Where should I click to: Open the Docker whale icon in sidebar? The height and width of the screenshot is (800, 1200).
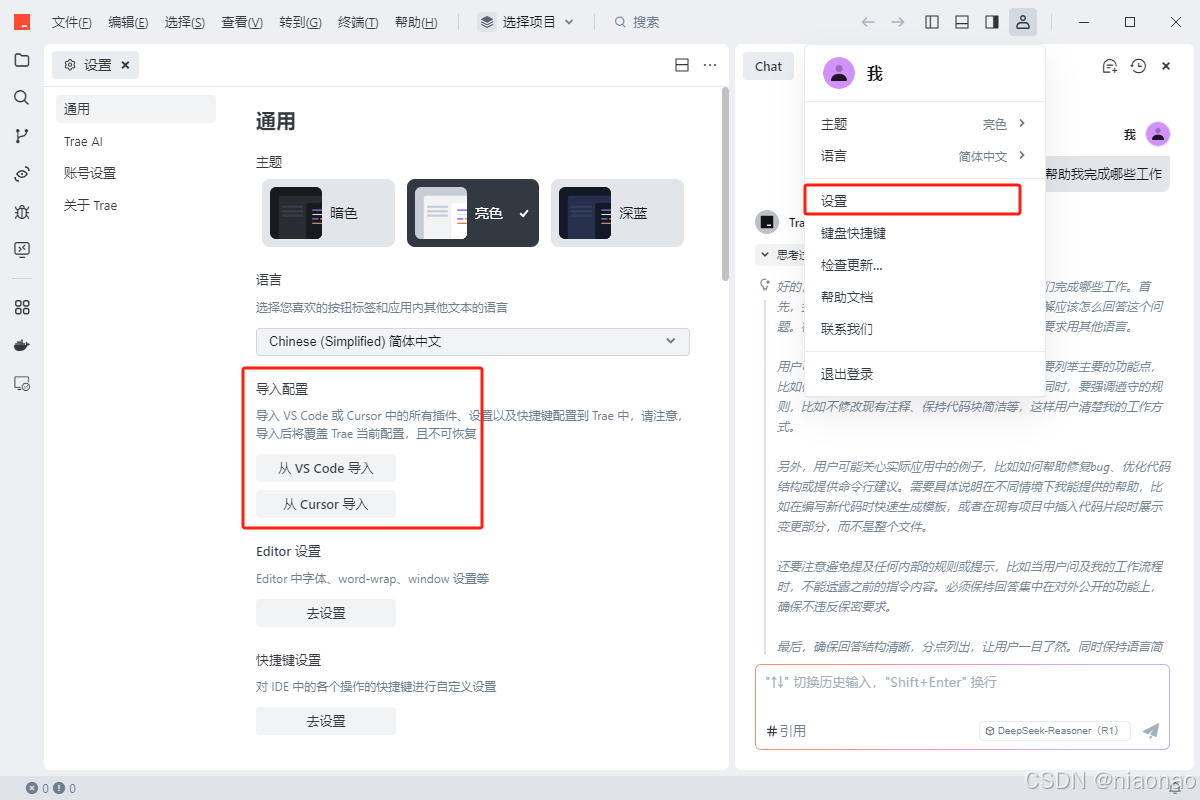pyautogui.click(x=22, y=345)
